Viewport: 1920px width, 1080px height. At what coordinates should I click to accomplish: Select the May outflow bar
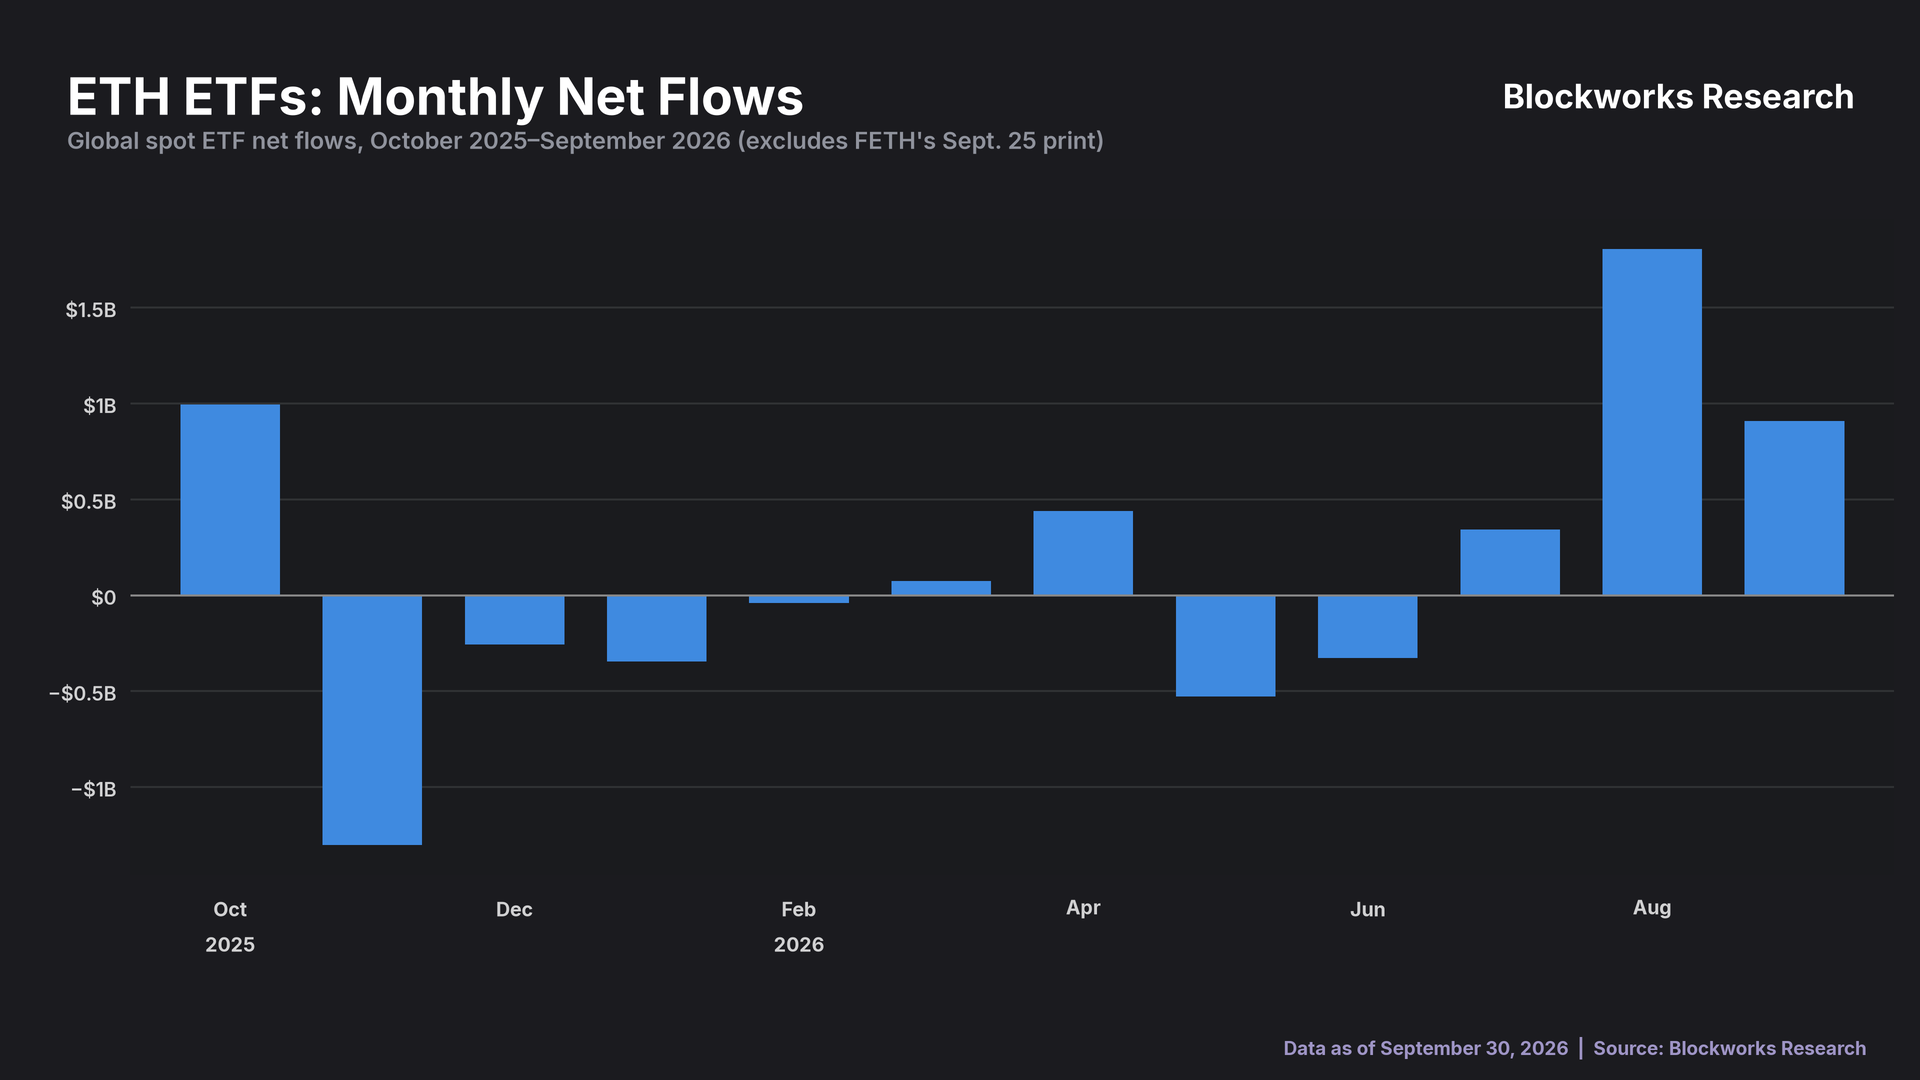1226,646
